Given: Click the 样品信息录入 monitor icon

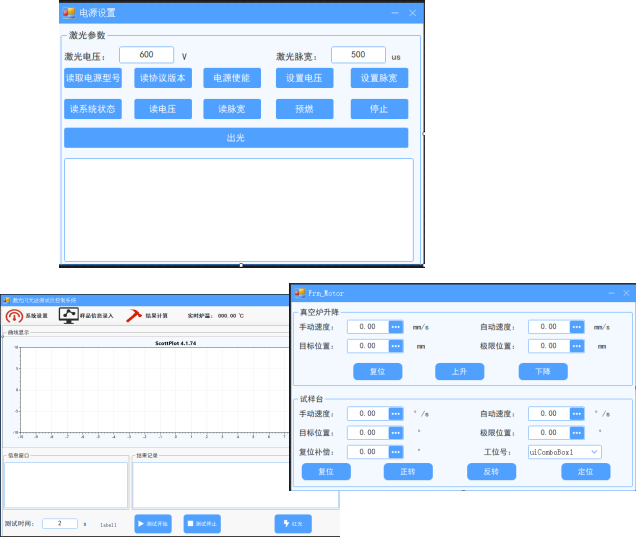Looking at the screenshot, I should pos(69,315).
